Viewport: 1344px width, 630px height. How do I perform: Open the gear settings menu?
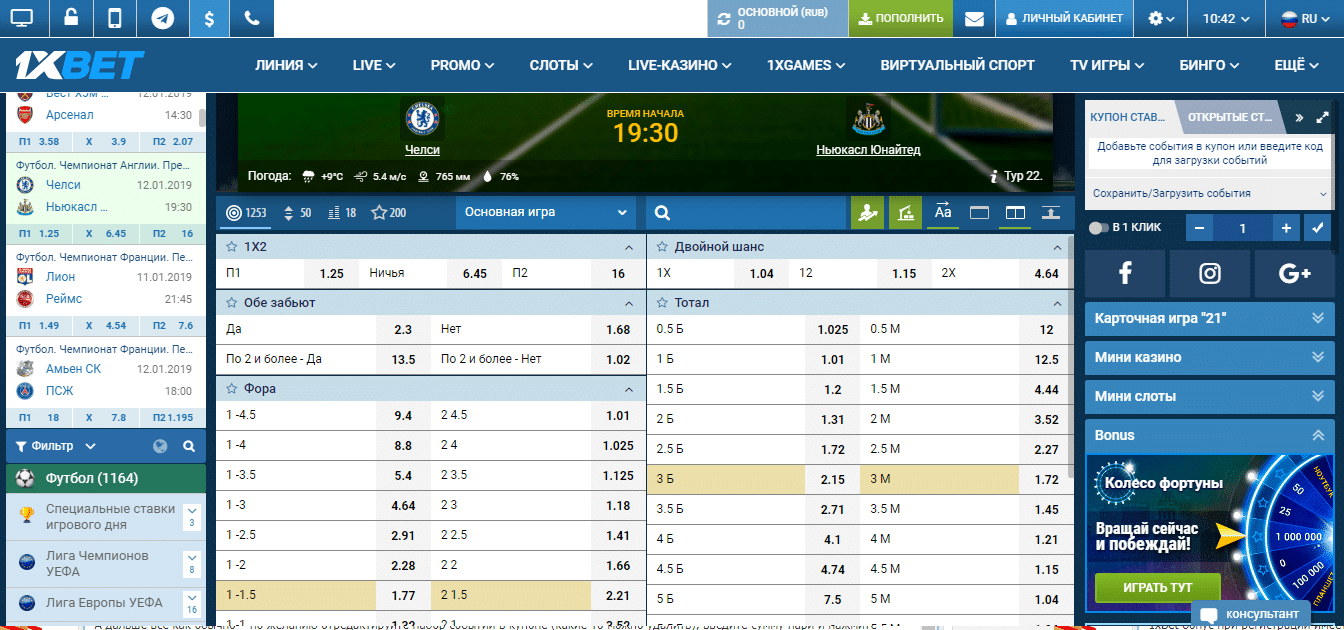[1161, 18]
